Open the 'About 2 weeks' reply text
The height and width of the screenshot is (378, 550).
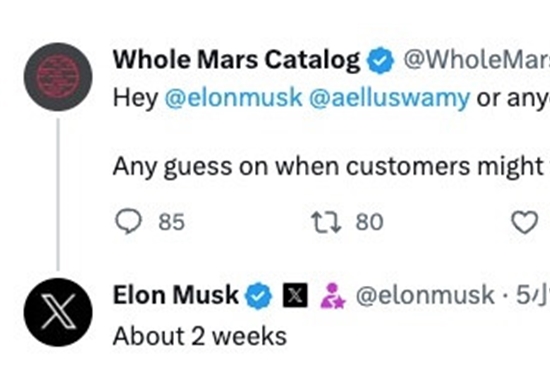pyautogui.click(x=200, y=336)
